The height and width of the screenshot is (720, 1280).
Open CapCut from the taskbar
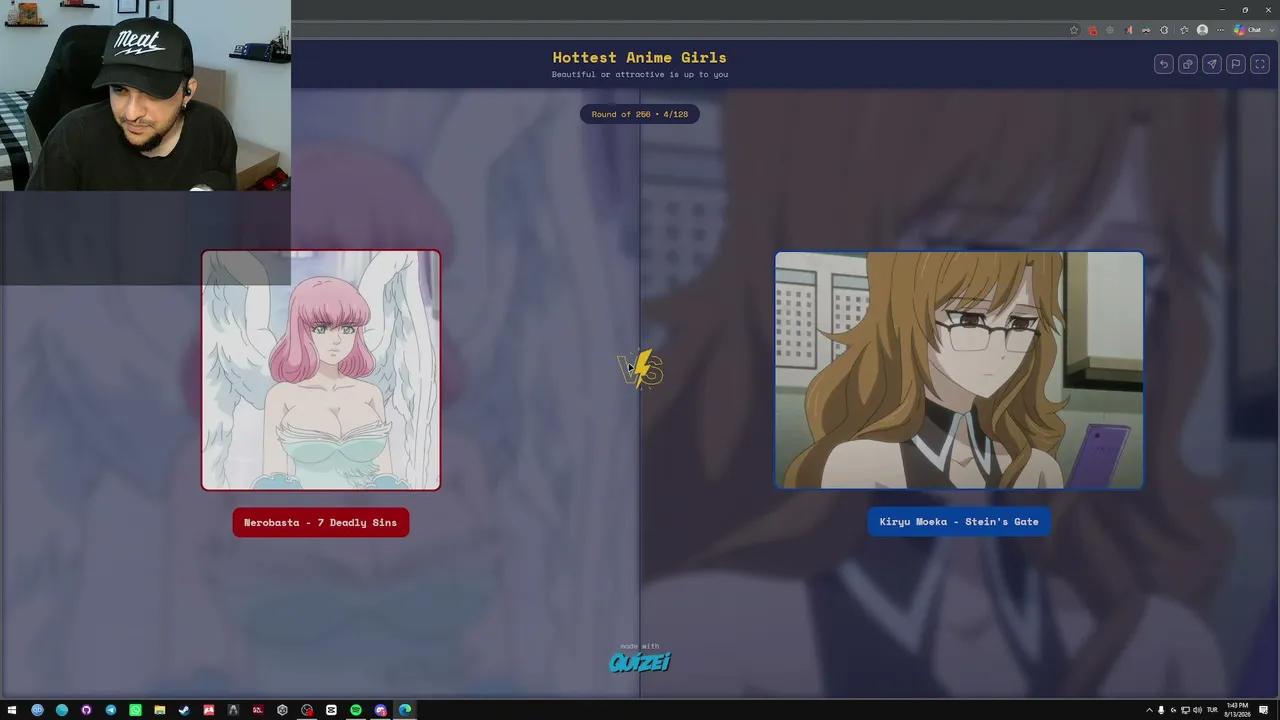click(x=331, y=710)
